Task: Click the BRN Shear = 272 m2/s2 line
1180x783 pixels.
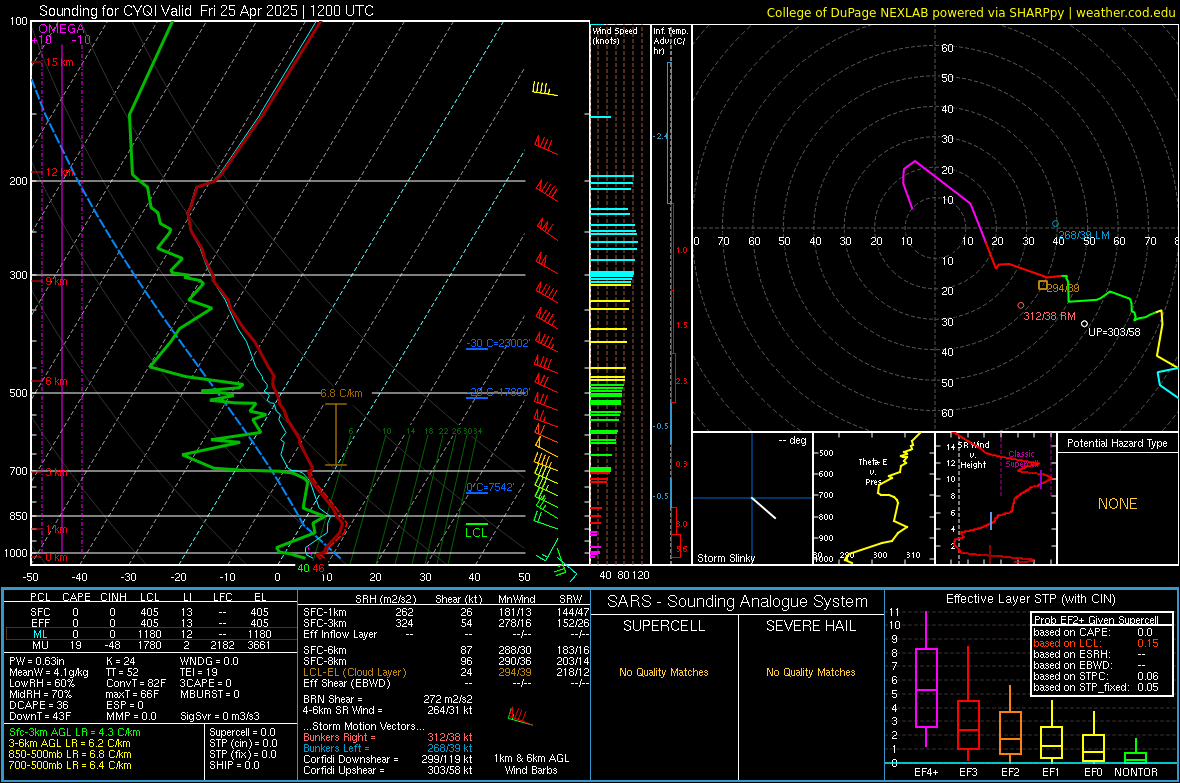Action: point(388,699)
